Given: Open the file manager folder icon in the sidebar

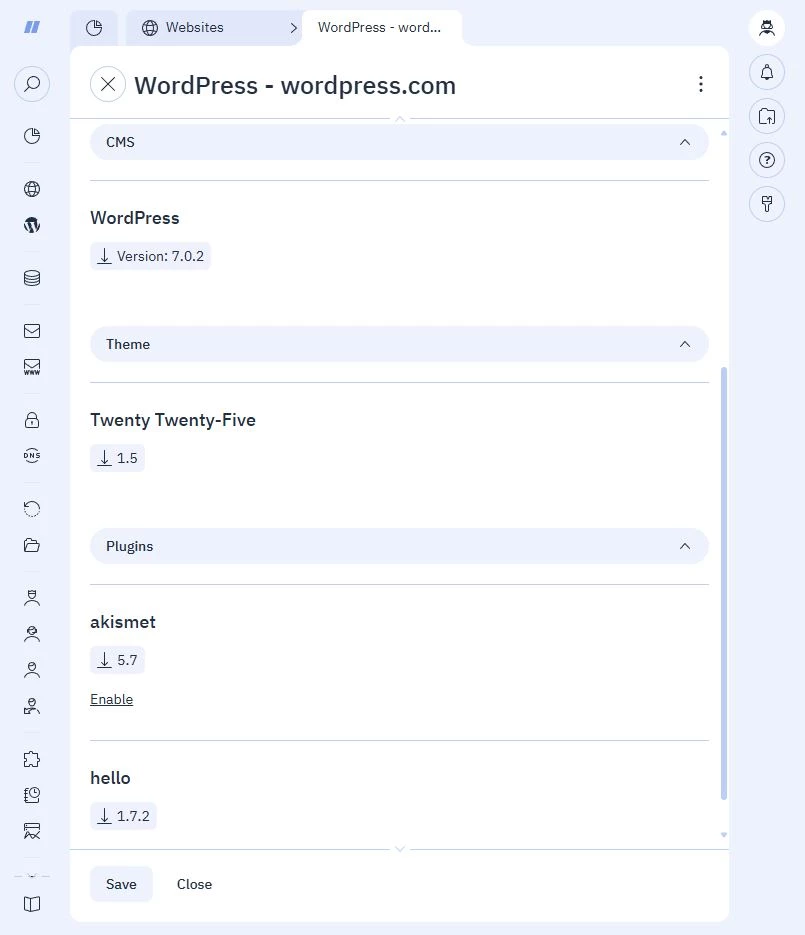Looking at the screenshot, I should [x=32, y=544].
